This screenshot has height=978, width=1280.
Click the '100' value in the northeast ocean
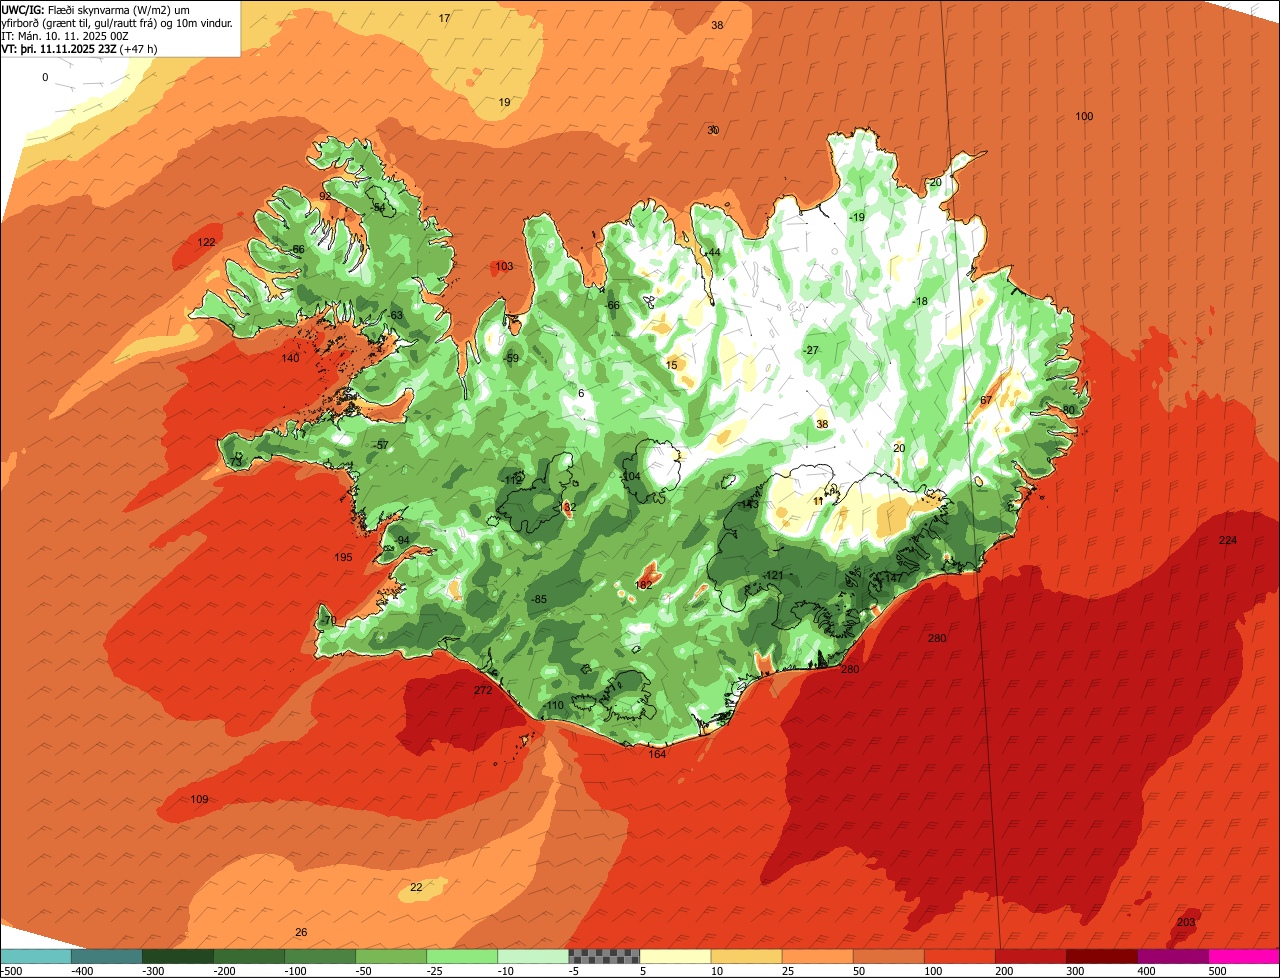[1084, 117]
